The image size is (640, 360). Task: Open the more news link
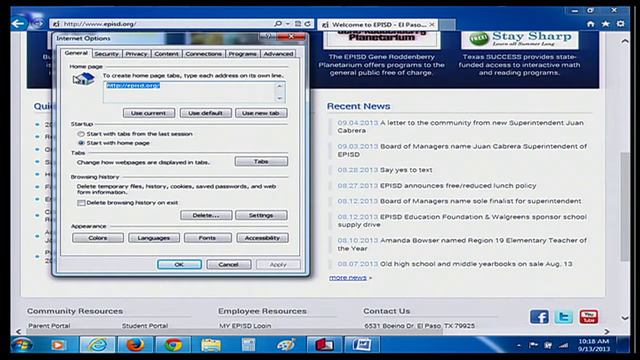[x=348, y=278]
